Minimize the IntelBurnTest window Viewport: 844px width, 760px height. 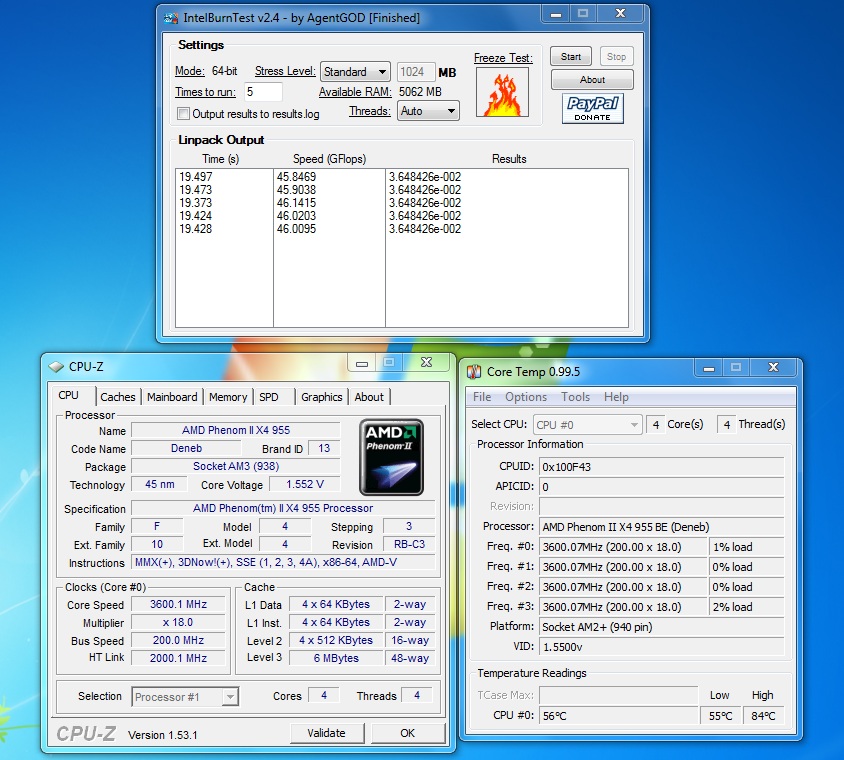pyautogui.click(x=556, y=14)
